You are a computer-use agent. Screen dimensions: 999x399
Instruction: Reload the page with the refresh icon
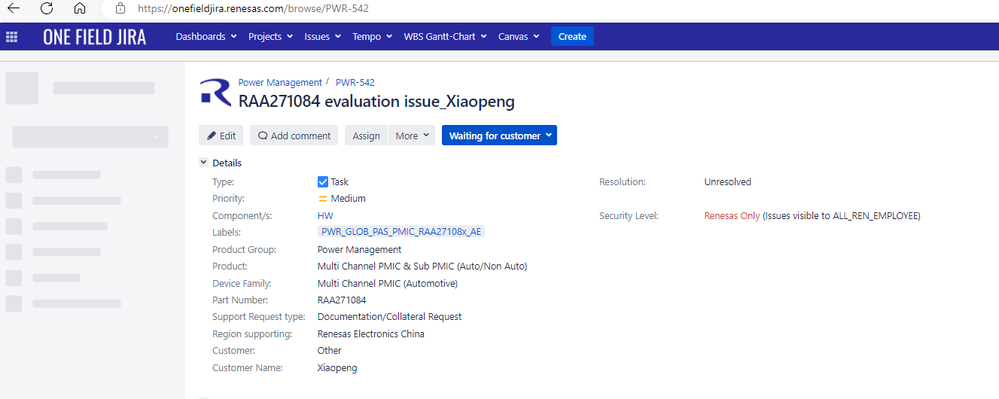coord(47,8)
